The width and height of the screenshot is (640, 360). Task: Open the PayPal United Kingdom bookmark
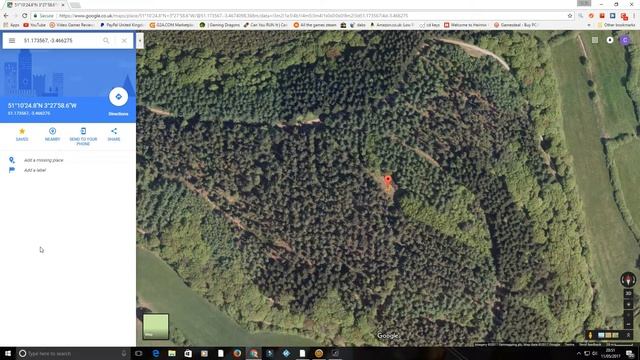122,25
